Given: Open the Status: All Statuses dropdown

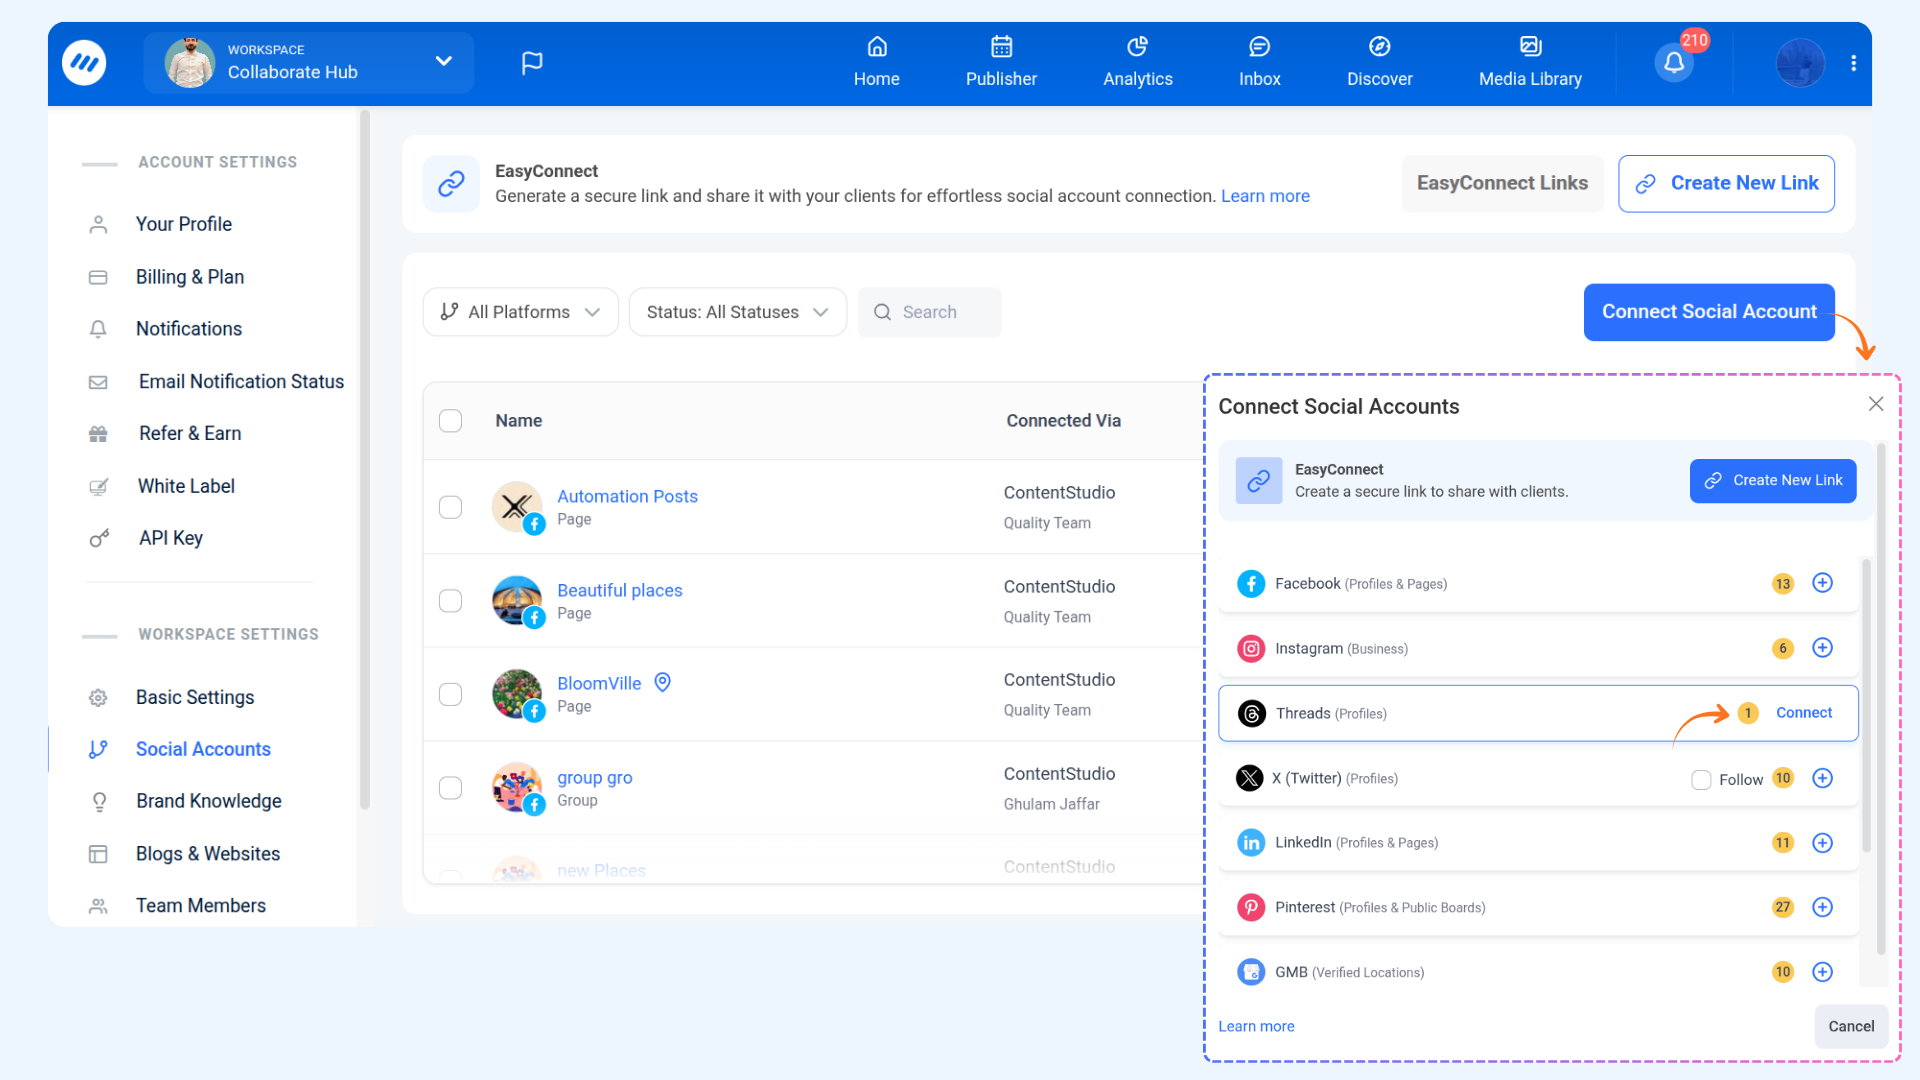Looking at the screenshot, I should tap(737, 312).
